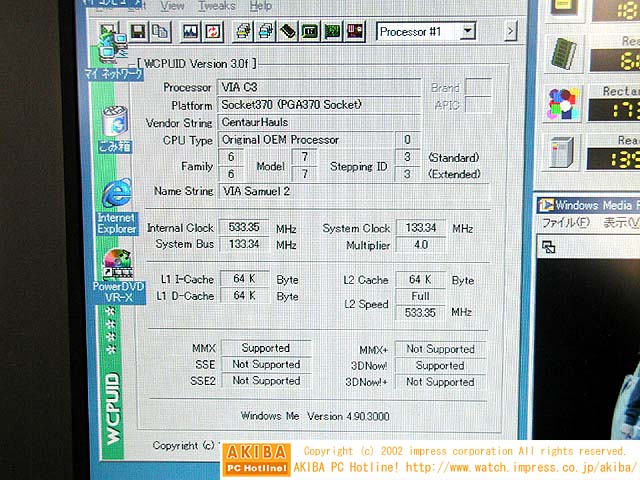
Task: Click the black chip toolbar icon
Action: pos(288,31)
